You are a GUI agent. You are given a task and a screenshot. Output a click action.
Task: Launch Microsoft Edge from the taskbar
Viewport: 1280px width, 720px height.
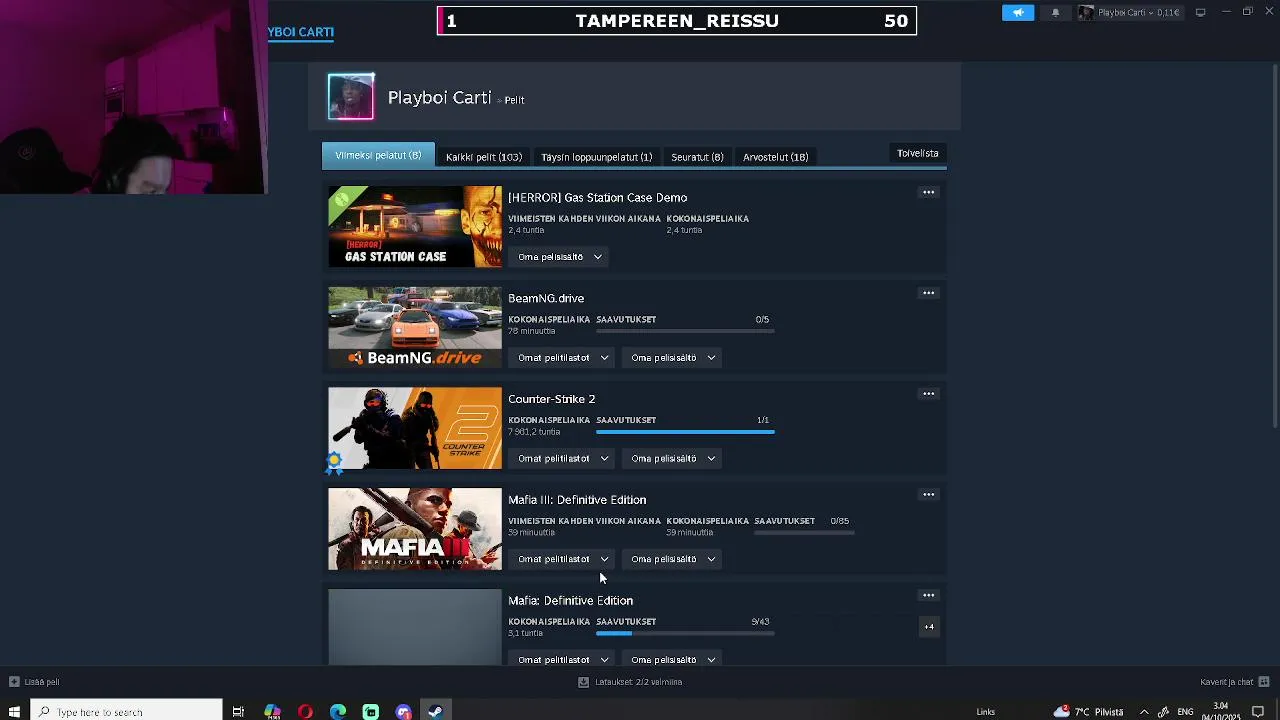pyautogui.click(x=338, y=712)
